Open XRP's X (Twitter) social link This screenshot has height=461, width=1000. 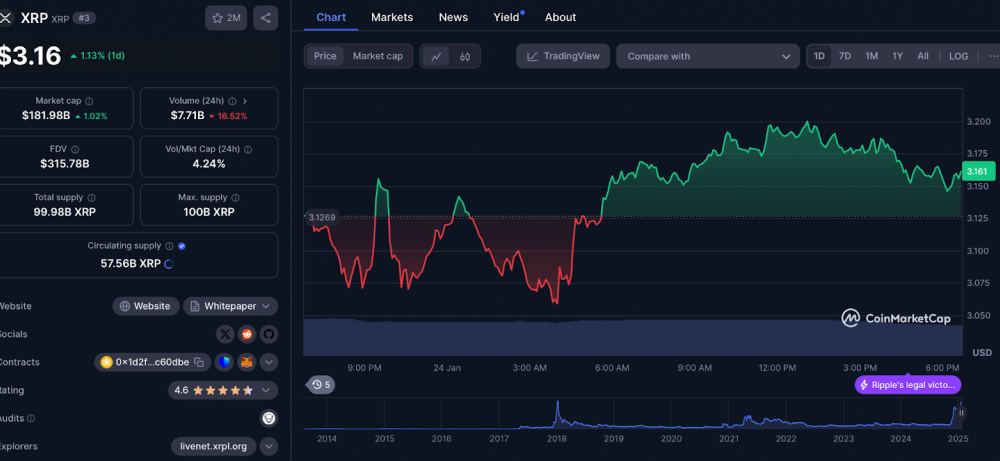pyautogui.click(x=225, y=334)
